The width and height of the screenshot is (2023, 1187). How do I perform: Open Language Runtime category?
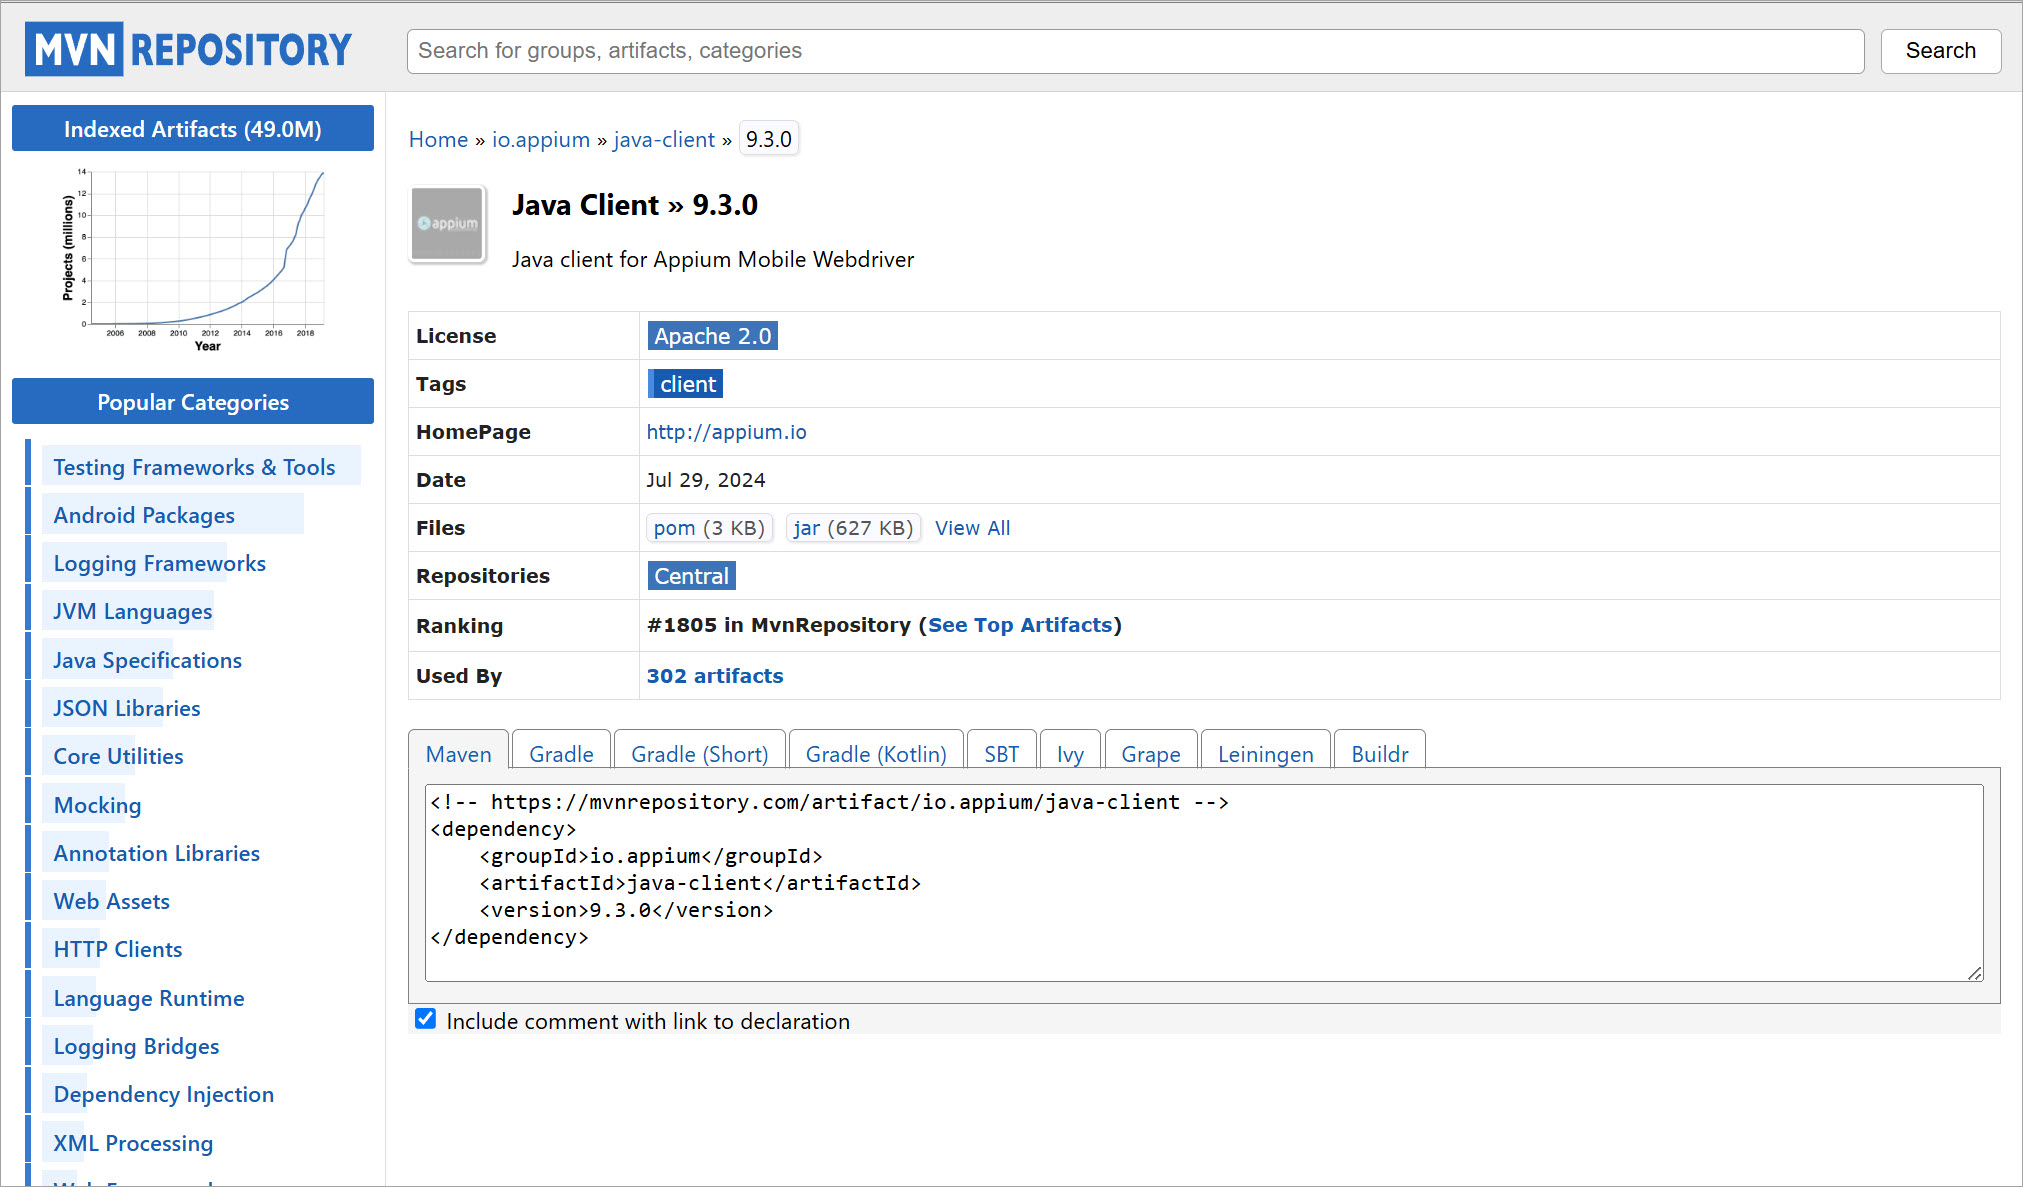click(x=149, y=998)
